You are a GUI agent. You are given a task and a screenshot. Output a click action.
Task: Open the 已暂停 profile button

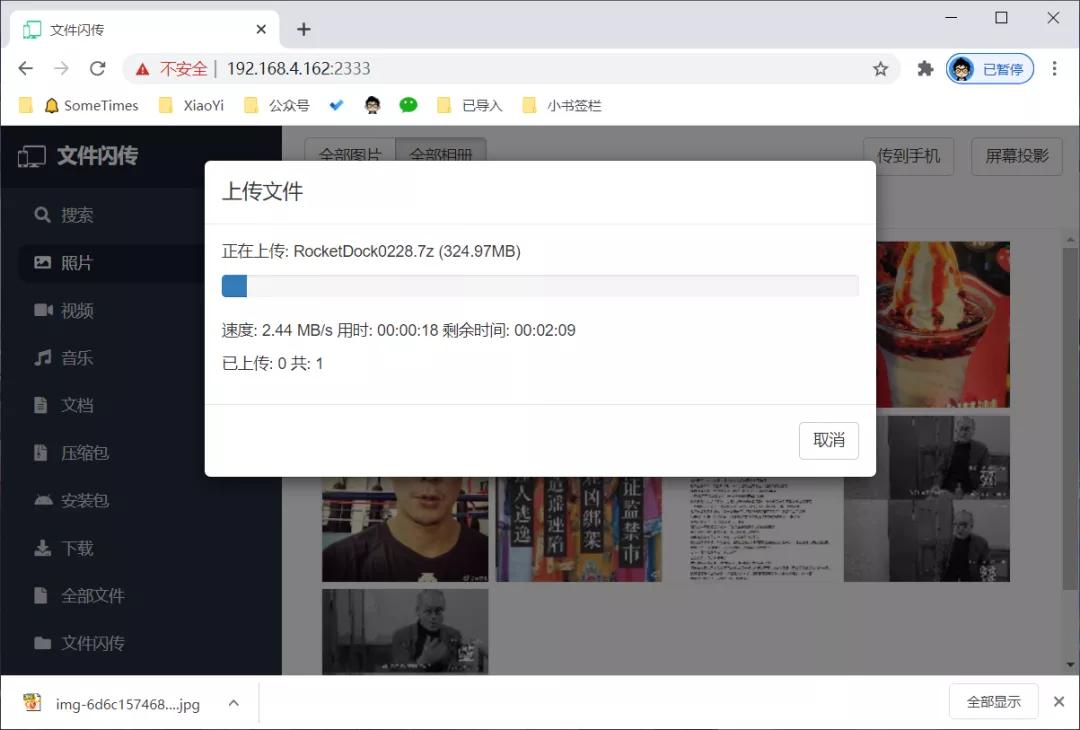(x=990, y=69)
